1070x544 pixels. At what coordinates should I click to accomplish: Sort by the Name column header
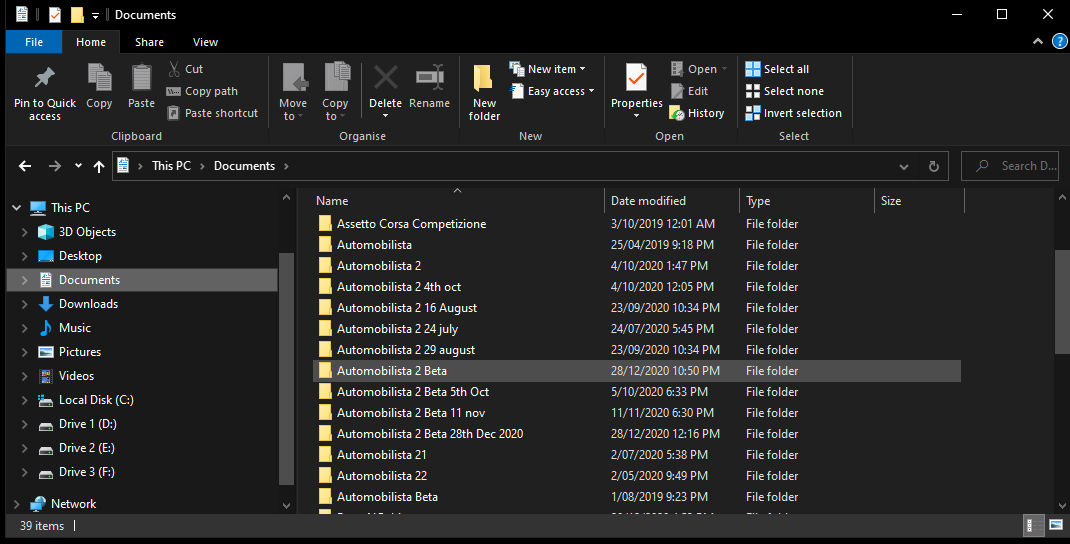(x=458, y=201)
